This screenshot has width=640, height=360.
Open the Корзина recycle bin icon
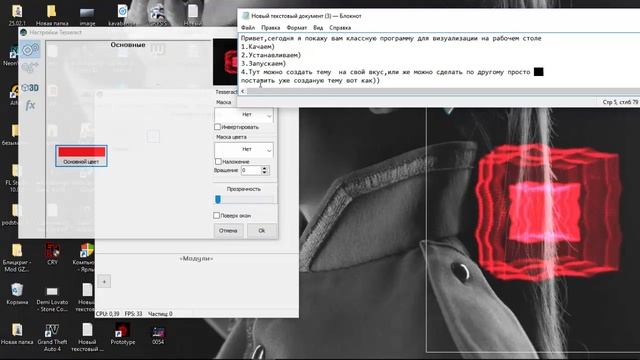[x=17, y=294]
